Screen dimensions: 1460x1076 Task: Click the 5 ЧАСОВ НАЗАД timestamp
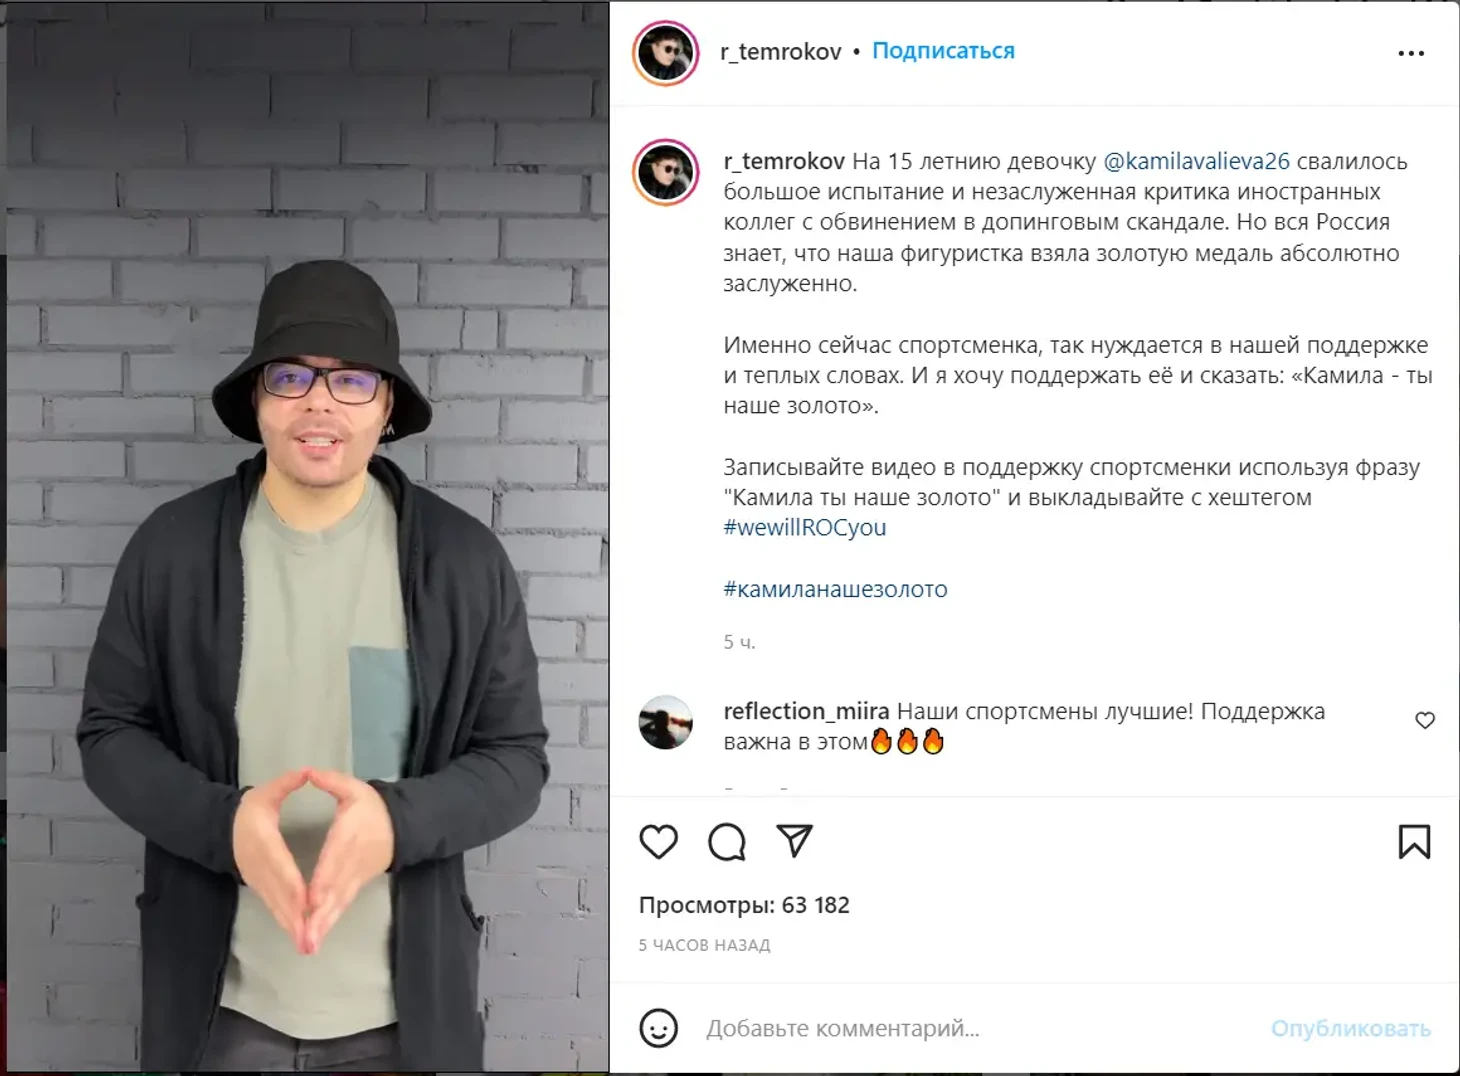[x=704, y=945]
